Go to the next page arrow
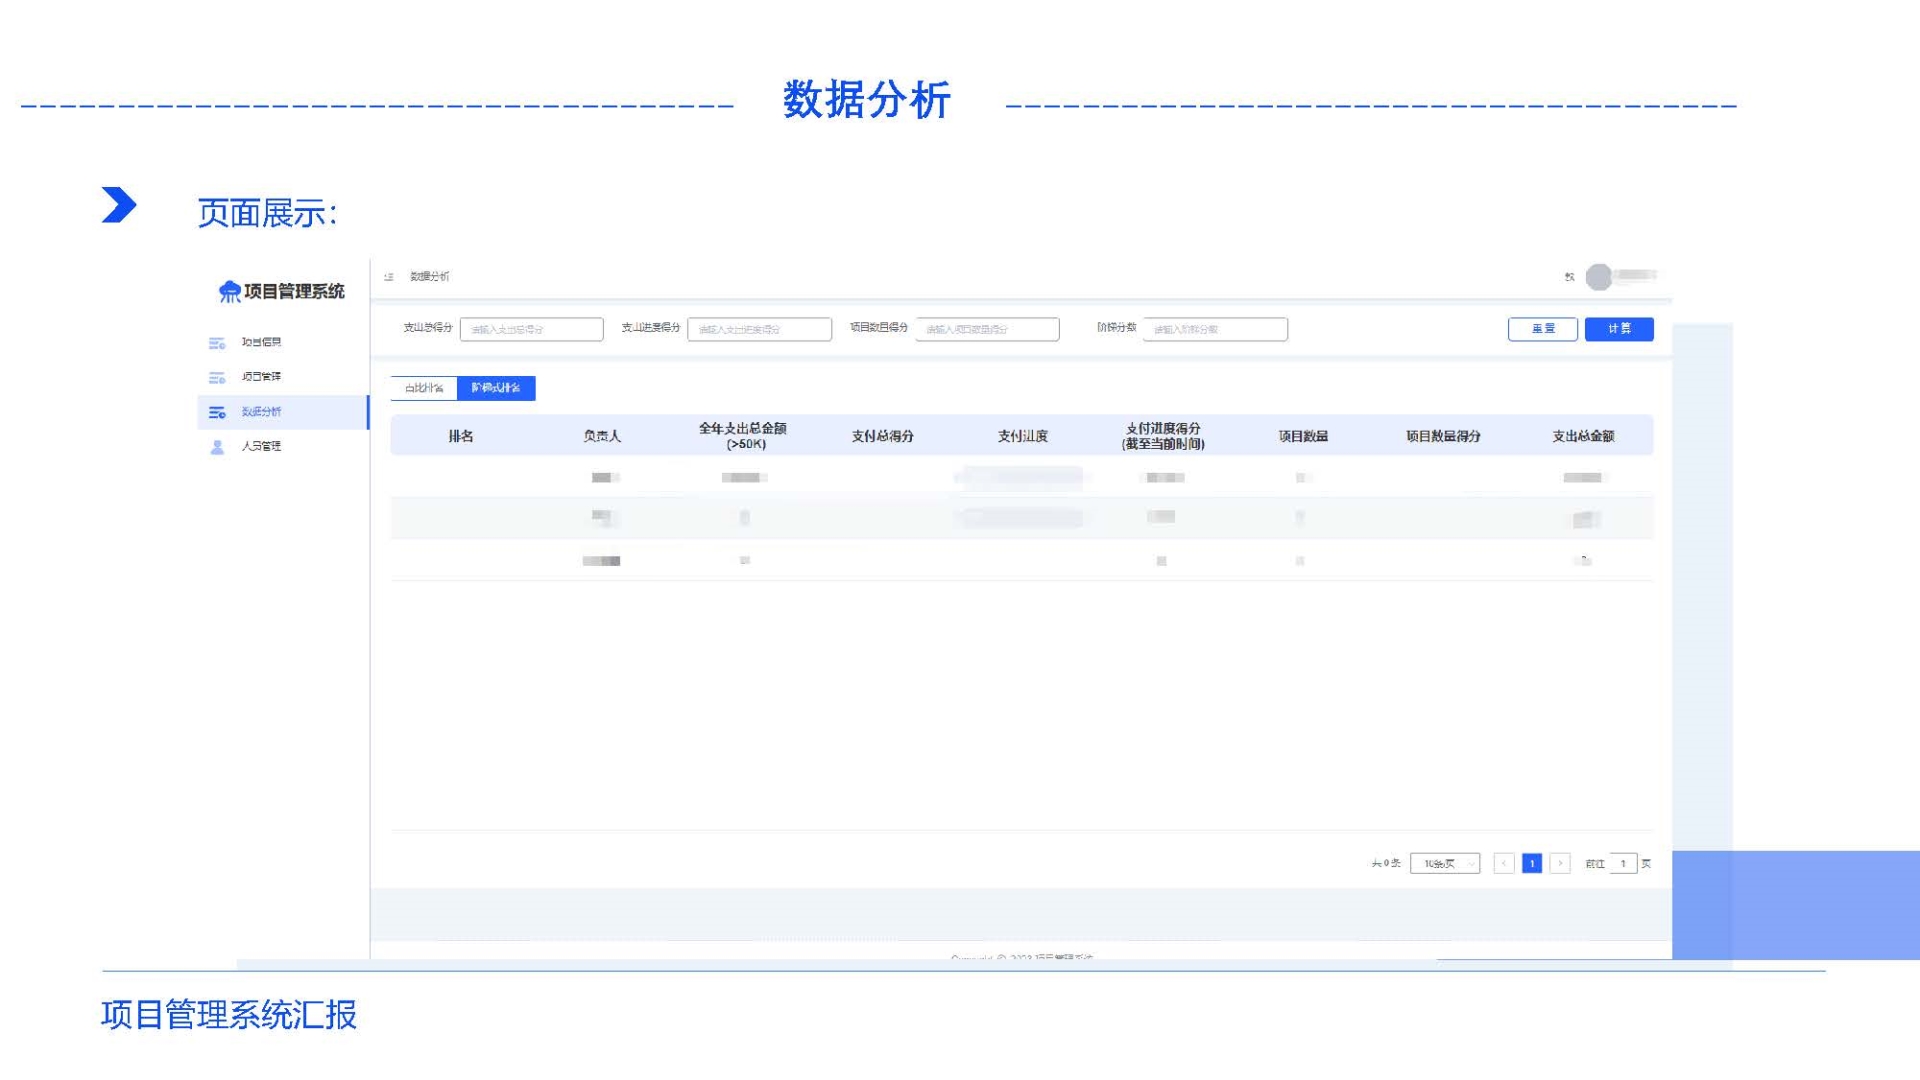 (1560, 863)
